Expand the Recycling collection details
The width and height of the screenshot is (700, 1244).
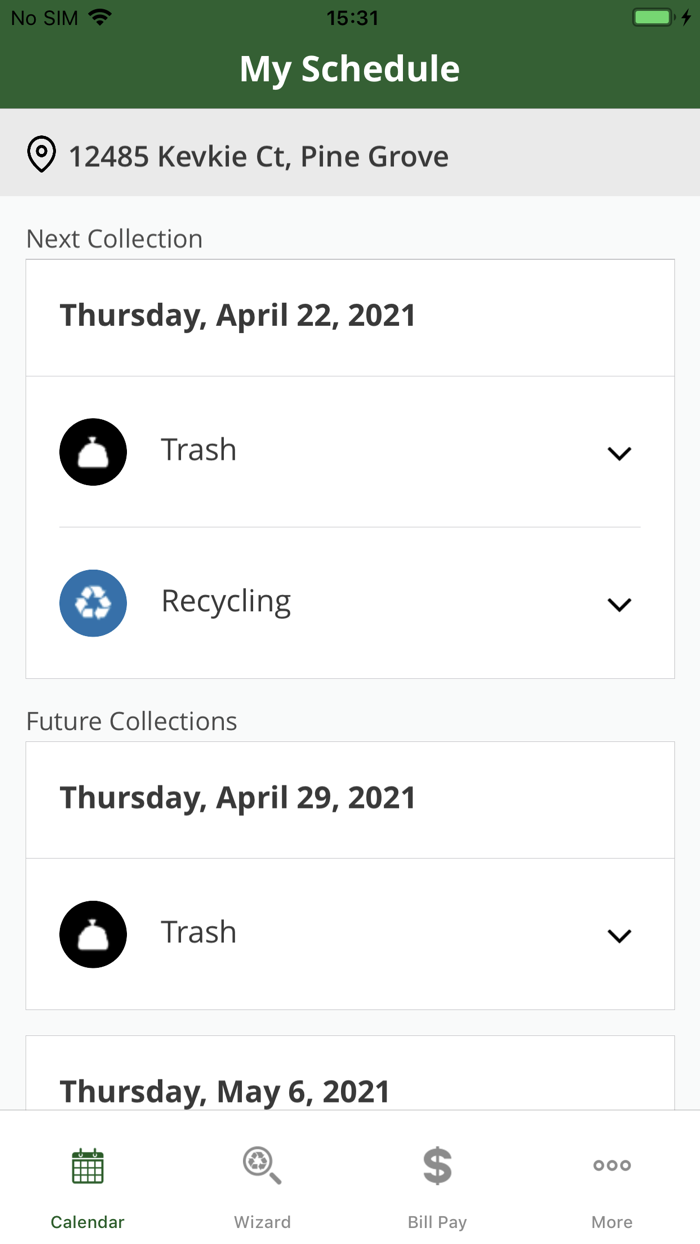[x=619, y=604]
